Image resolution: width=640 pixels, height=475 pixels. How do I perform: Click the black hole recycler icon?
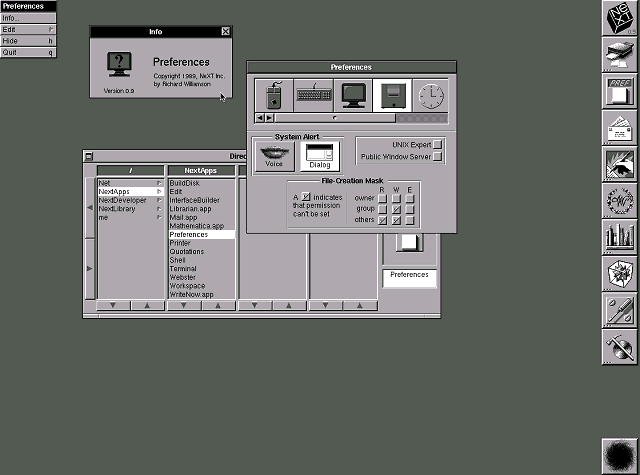click(x=620, y=456)
